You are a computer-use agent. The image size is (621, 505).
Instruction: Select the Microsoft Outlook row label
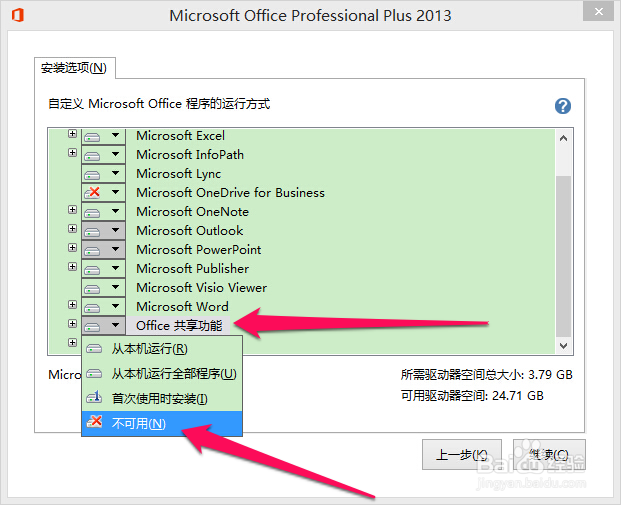[x=190, y=231]
